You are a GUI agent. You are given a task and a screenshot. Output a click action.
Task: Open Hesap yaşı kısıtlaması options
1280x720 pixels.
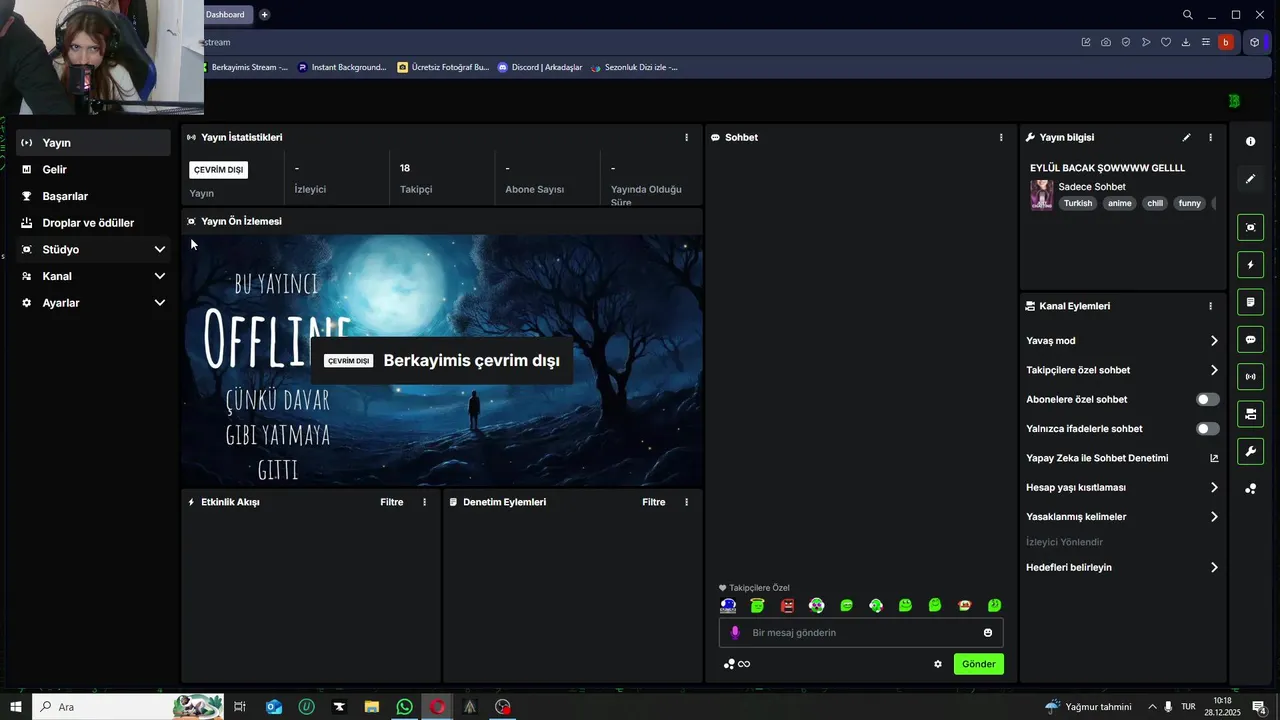1122,487
